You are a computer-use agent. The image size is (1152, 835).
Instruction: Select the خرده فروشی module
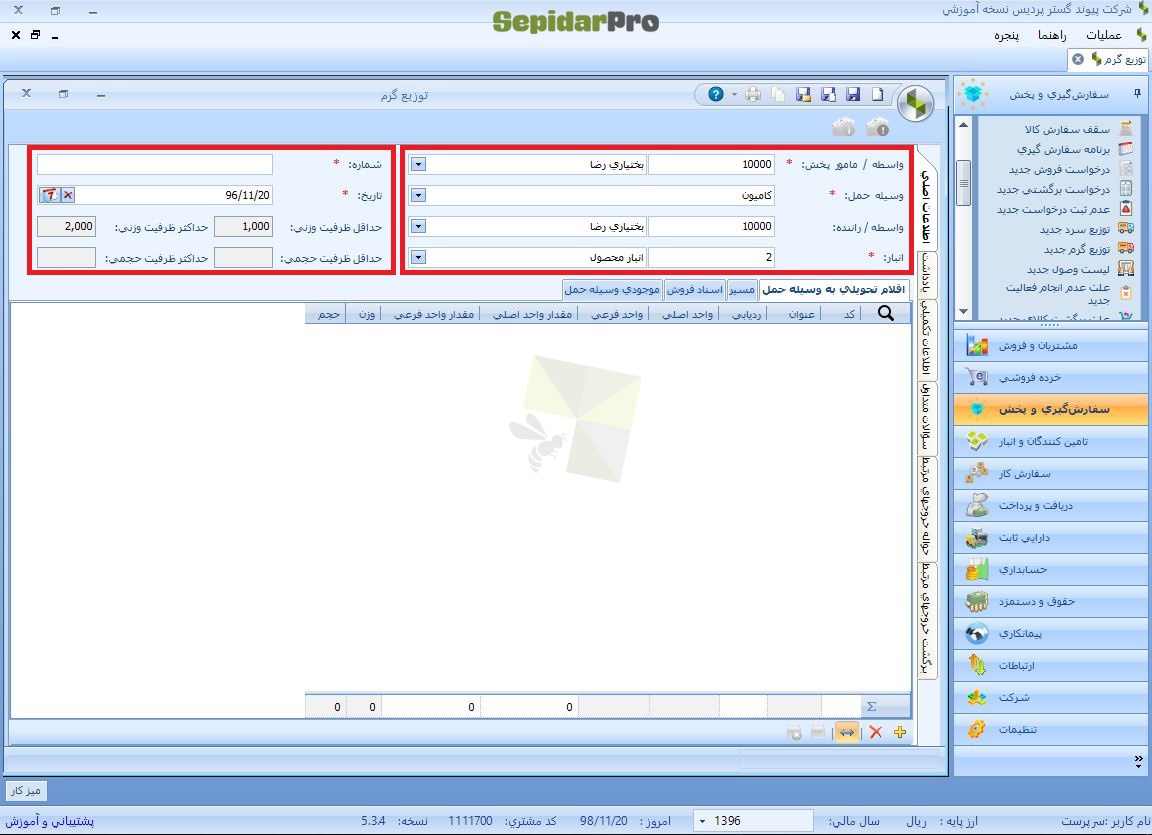1051,377
